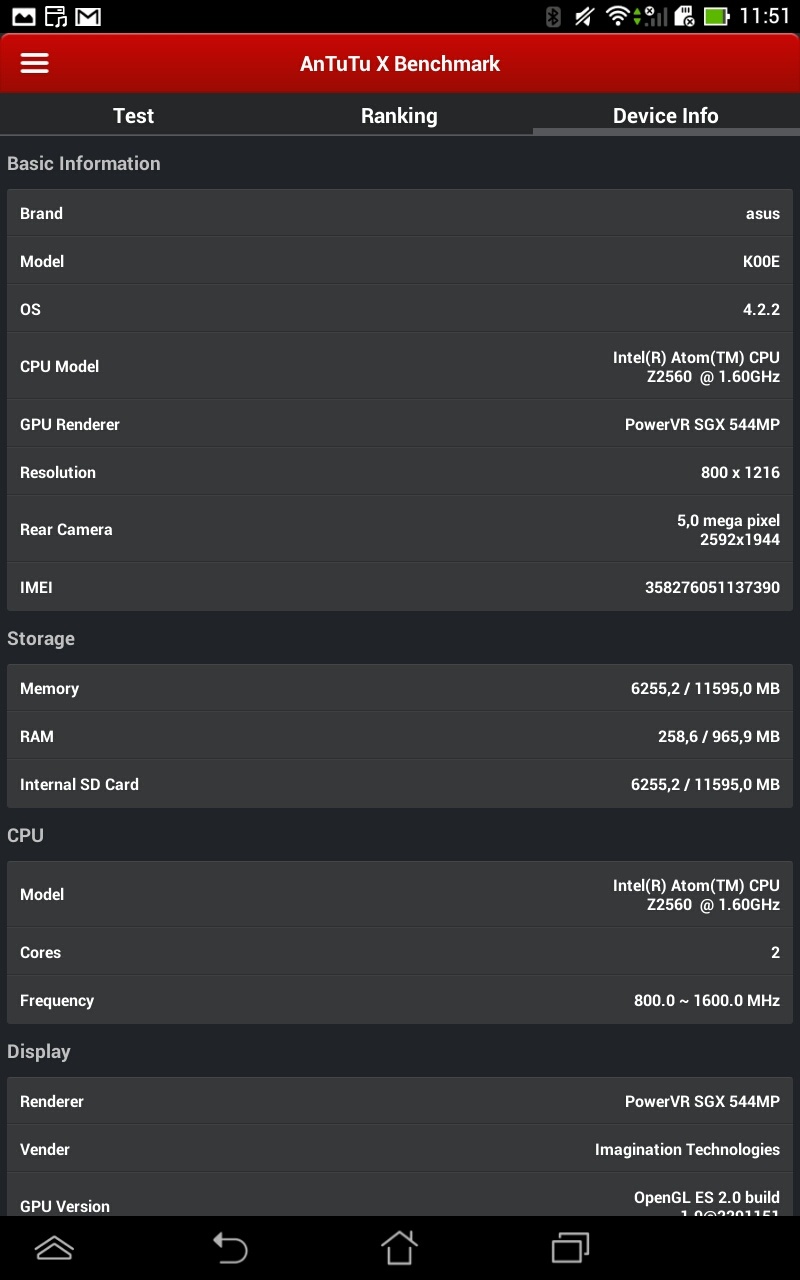Tap the Rear Camera information row
800x1280 pixels.
coord(400,530)
